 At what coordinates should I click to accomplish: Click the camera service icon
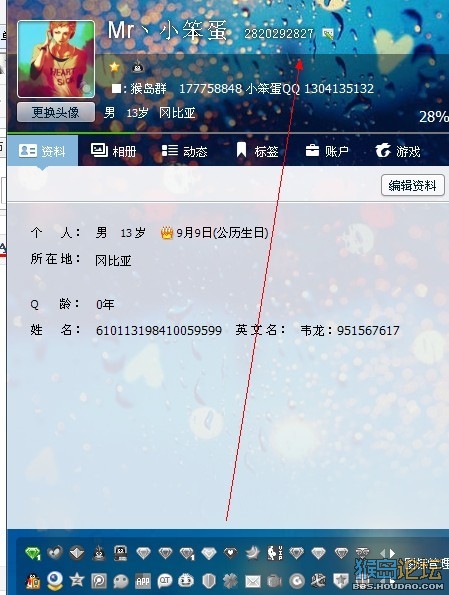click(x=274, y=581)
